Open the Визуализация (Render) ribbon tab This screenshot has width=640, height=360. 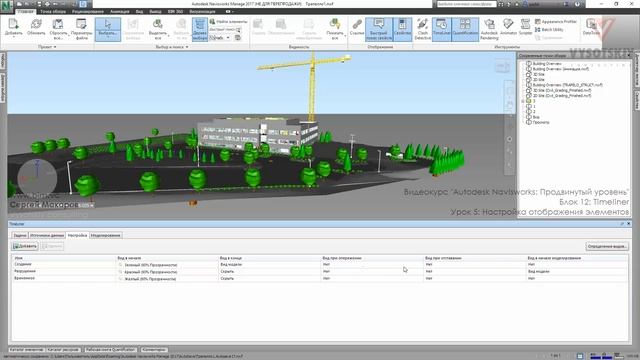tap(202, 11)
